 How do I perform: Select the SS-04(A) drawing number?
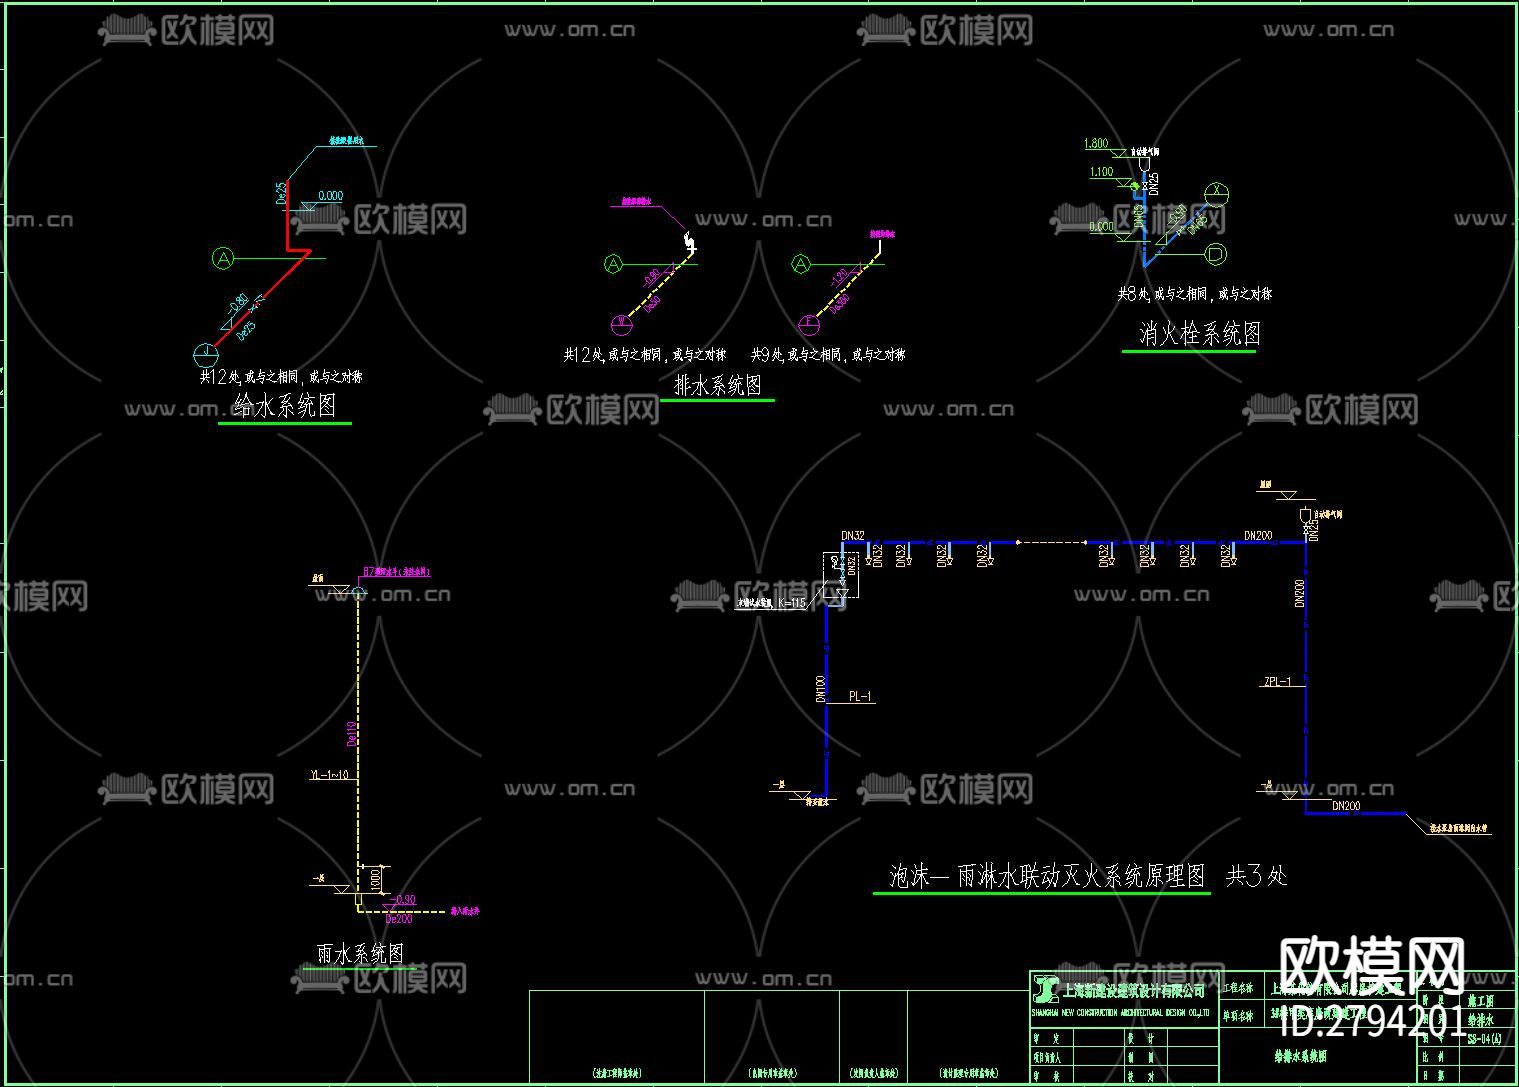click(1485, 1039)
